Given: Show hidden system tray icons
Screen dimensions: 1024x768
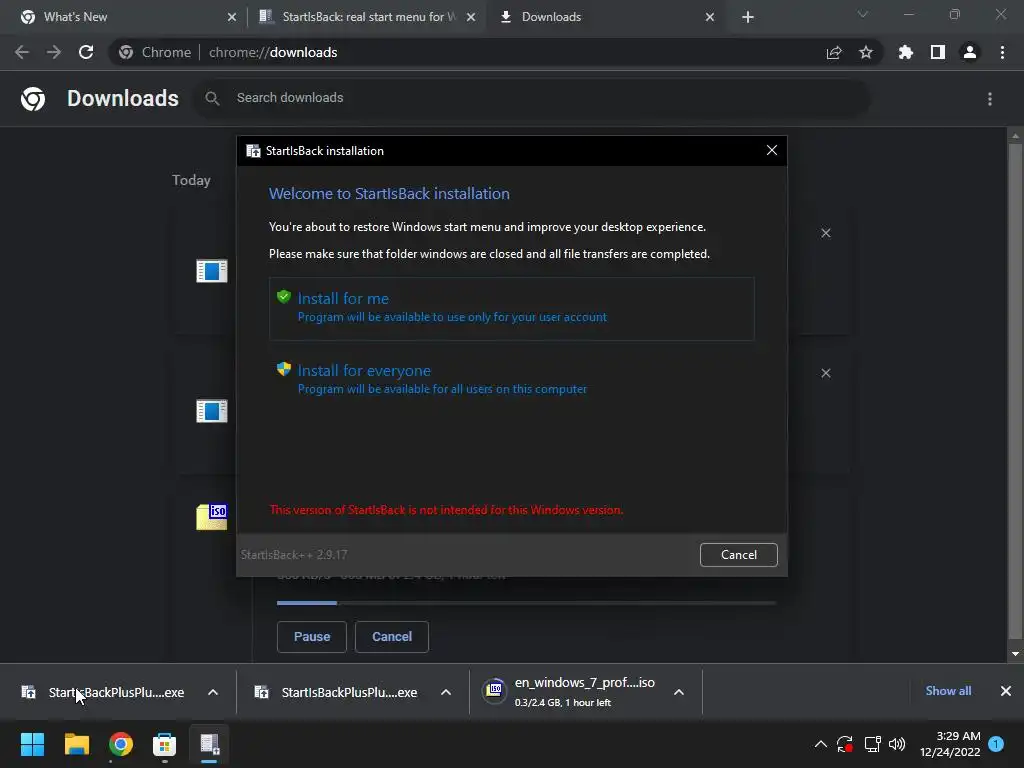Looking at the screenshot, I should pyautogui.click(x=821, y=744).
